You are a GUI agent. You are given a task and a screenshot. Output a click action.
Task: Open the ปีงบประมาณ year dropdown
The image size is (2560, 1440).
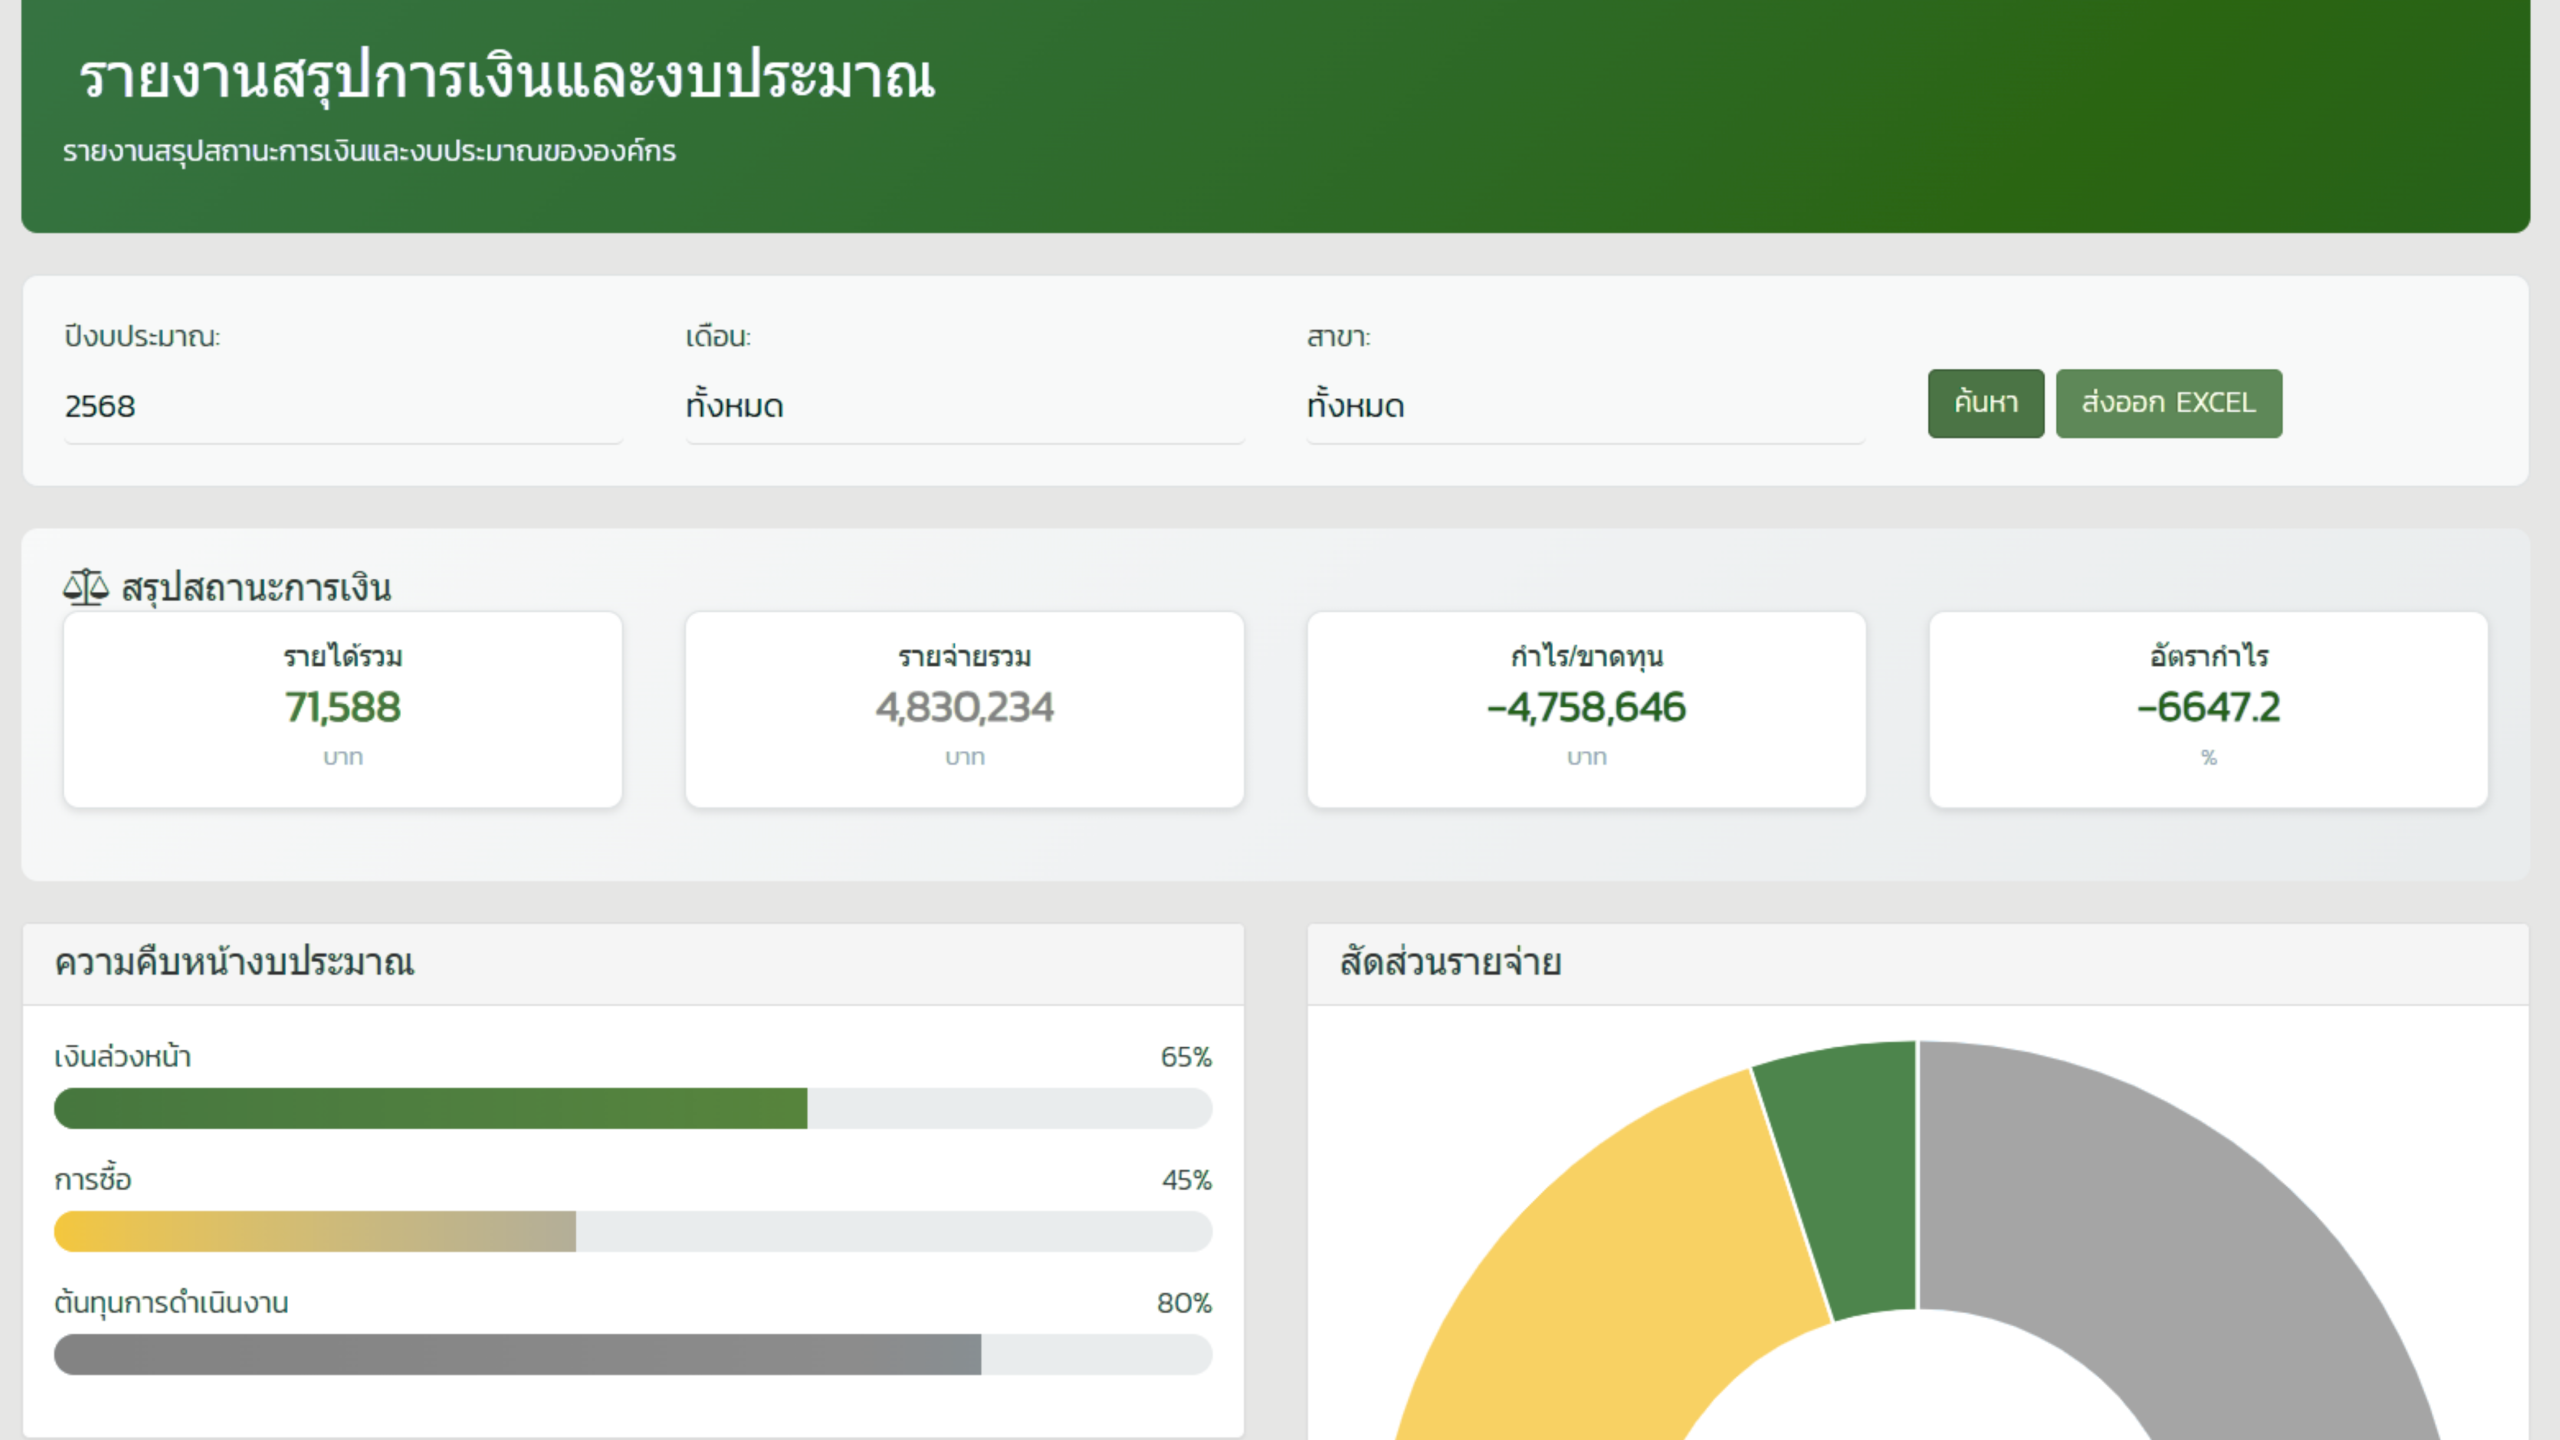[x=342, y=406]
